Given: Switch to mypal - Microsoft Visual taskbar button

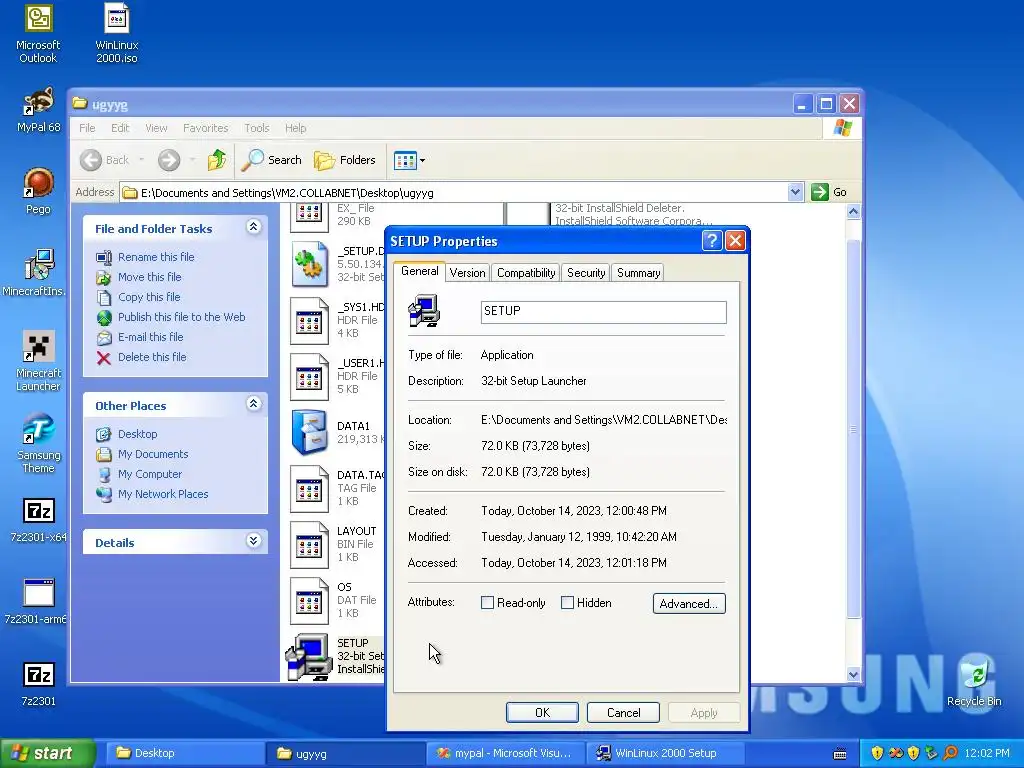Looking at the screenshot, I should (505, 753).
